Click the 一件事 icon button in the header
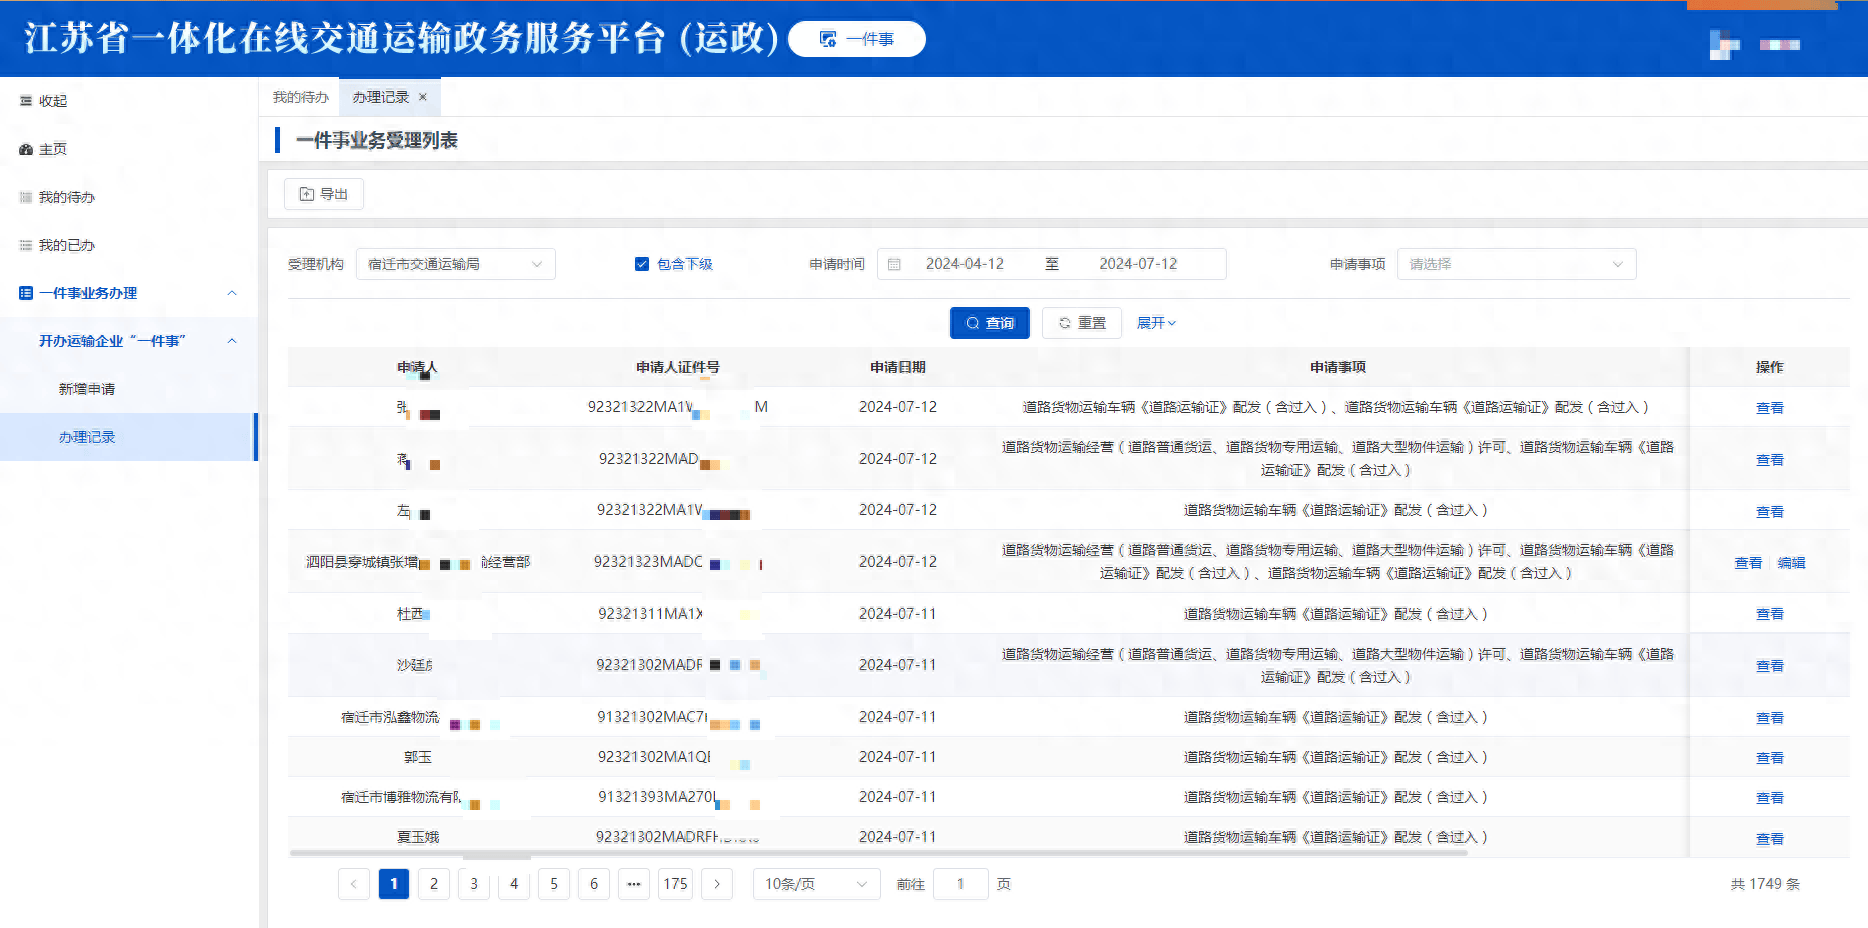The height and width of the screenshot is (928, 1868). 827,39
